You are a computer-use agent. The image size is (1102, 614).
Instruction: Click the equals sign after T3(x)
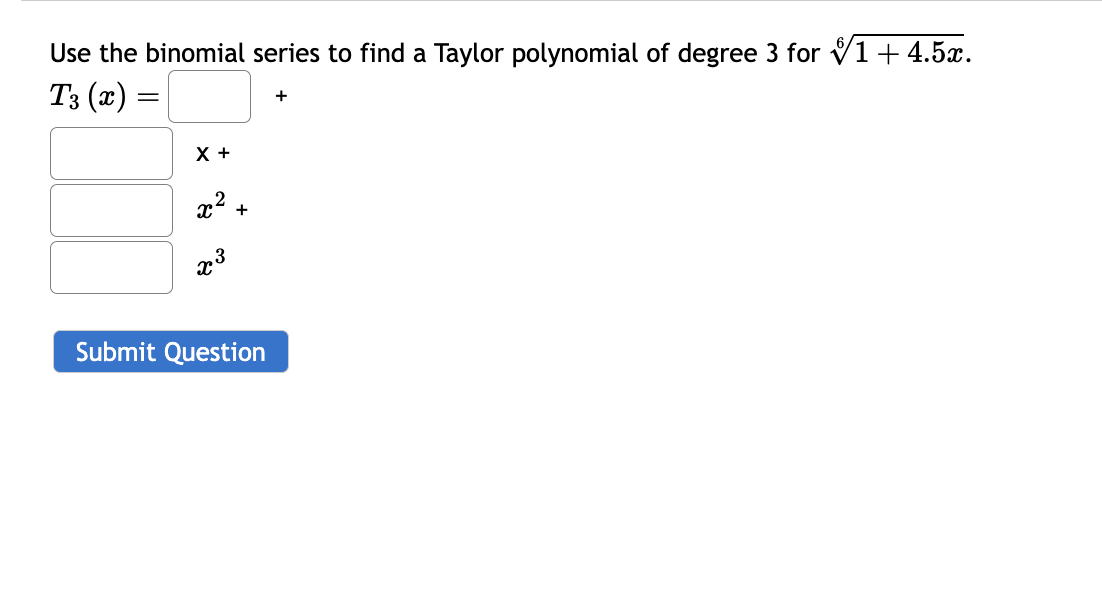click(x=143, y=96)
